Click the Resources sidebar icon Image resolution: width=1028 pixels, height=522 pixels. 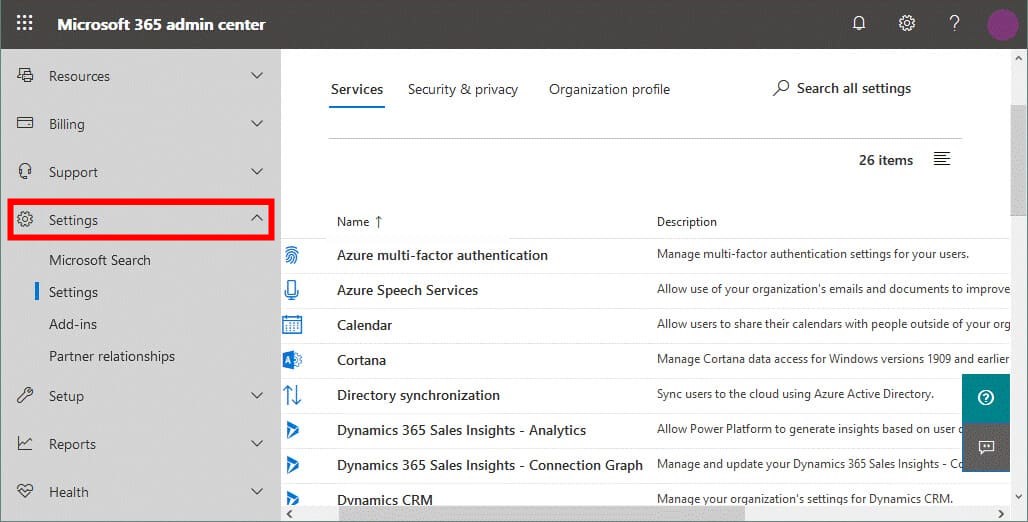pos(25,75)
